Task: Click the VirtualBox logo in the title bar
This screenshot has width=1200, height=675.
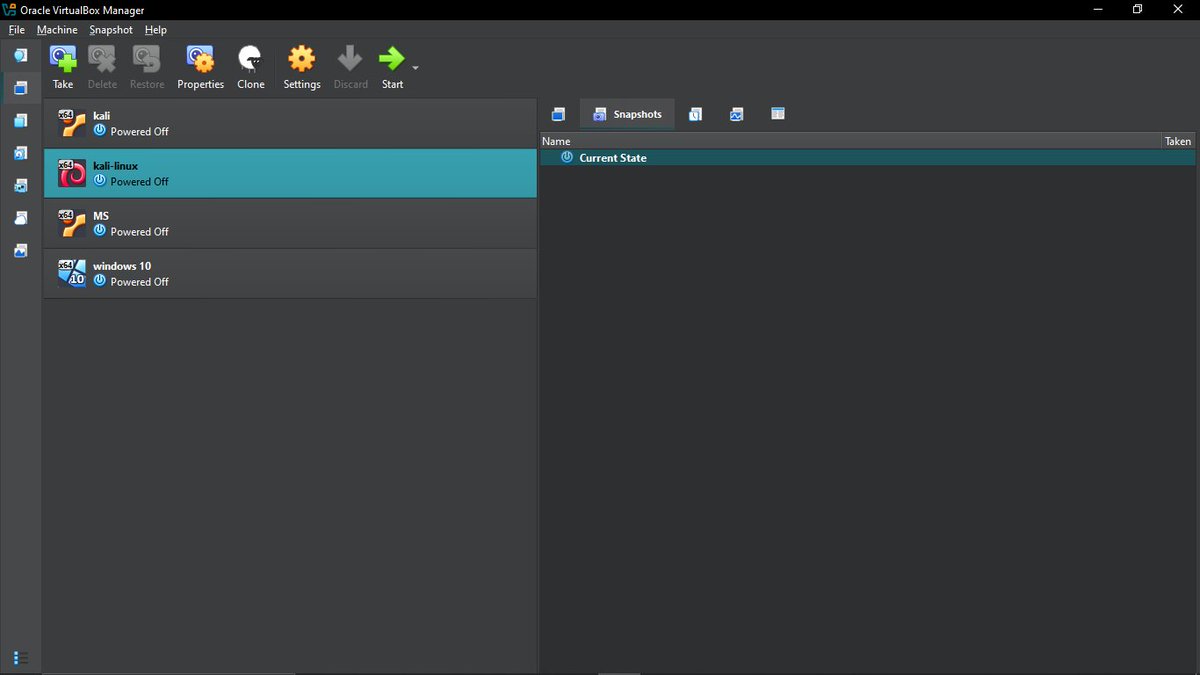Action: (10, 10)
